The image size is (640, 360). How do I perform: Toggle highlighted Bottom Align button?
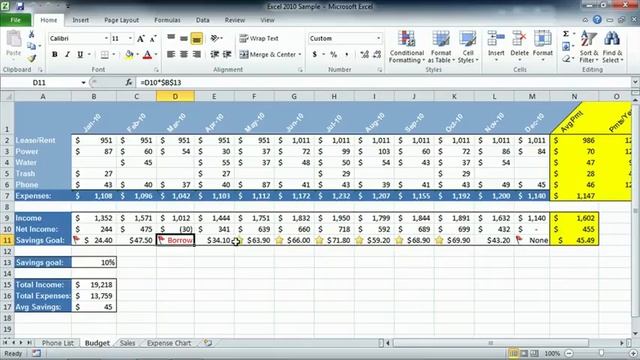pos(197,38)
